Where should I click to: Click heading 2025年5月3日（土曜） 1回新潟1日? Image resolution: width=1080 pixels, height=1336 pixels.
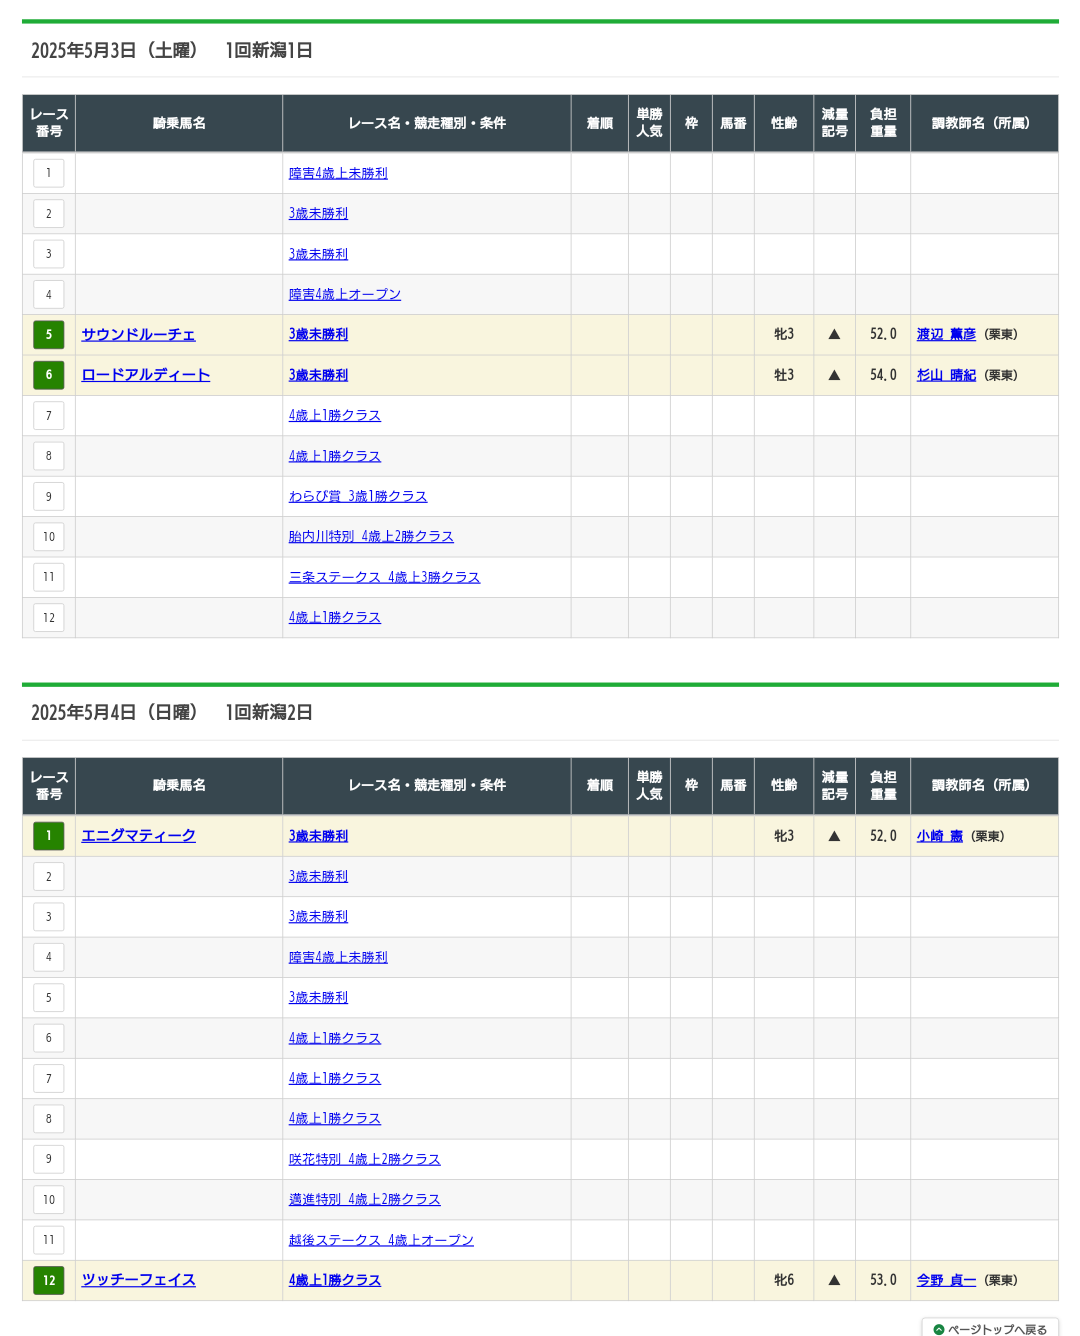tap(172, 50)
